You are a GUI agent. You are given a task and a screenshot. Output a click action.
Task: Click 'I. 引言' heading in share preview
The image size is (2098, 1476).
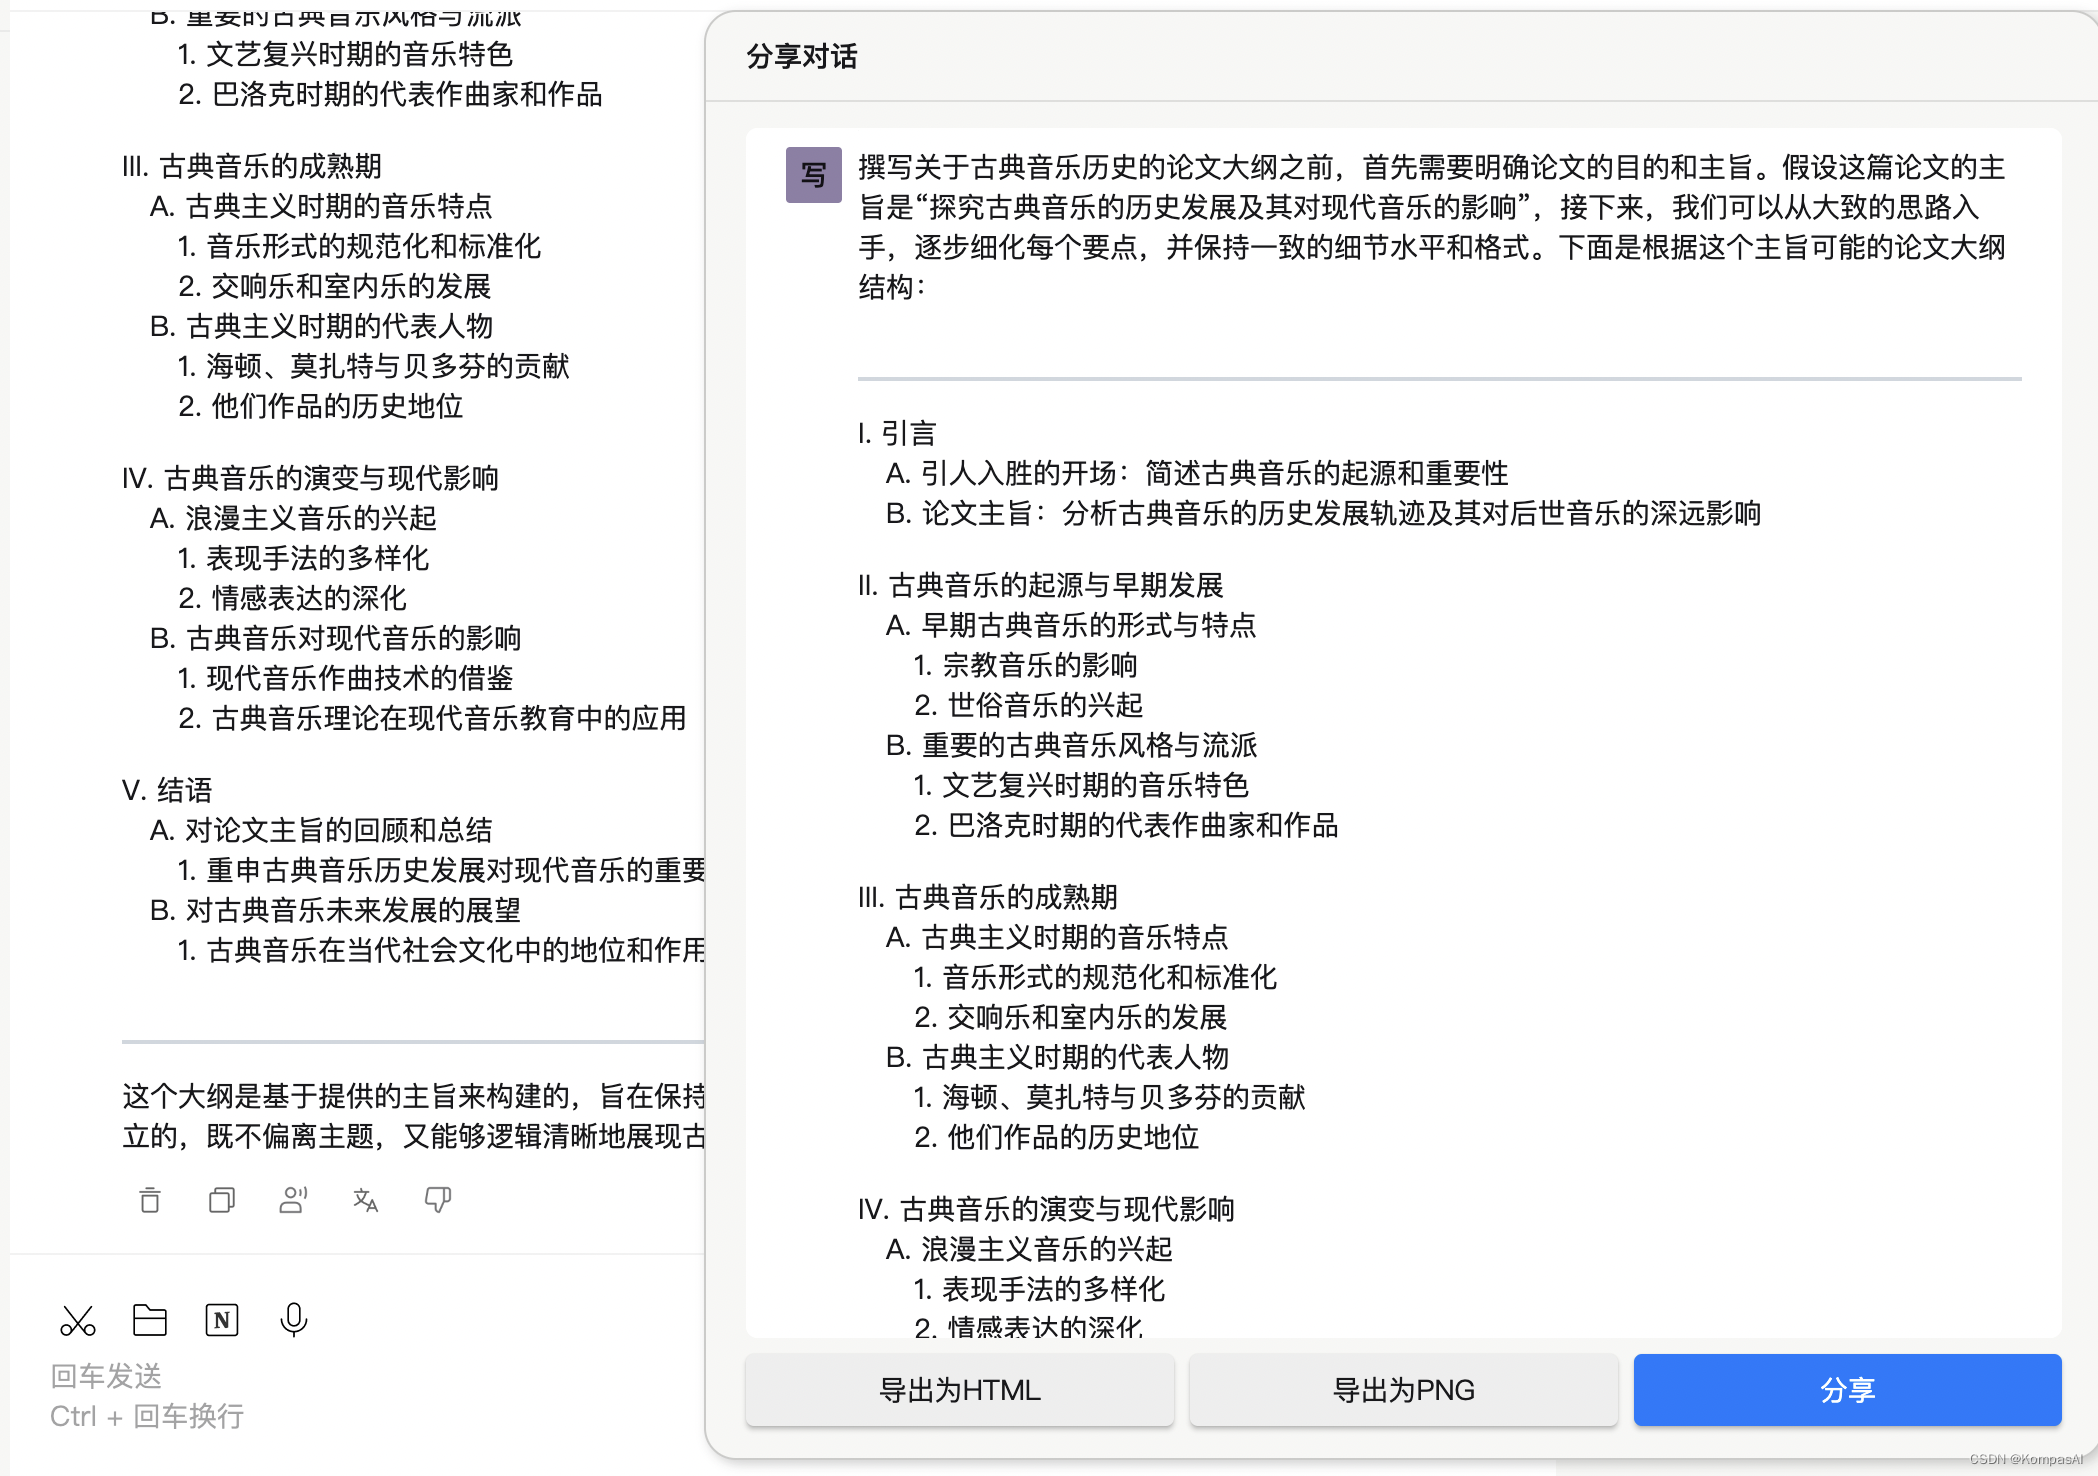(897, 433)
